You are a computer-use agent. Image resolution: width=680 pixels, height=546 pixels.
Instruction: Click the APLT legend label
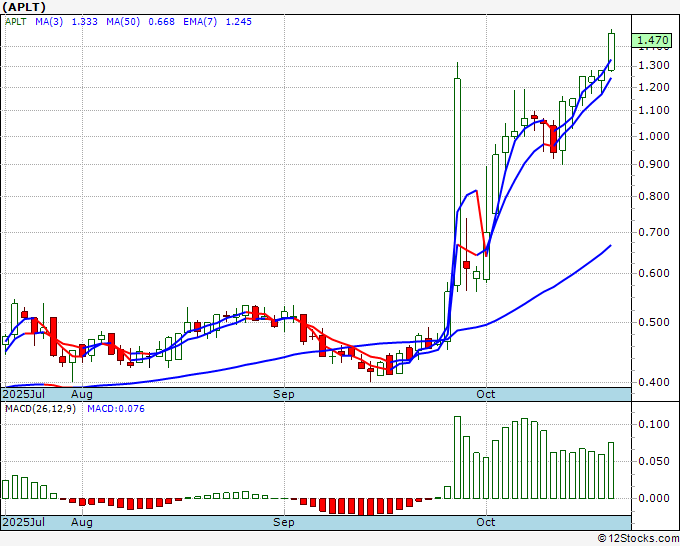[x=16, y=22]
